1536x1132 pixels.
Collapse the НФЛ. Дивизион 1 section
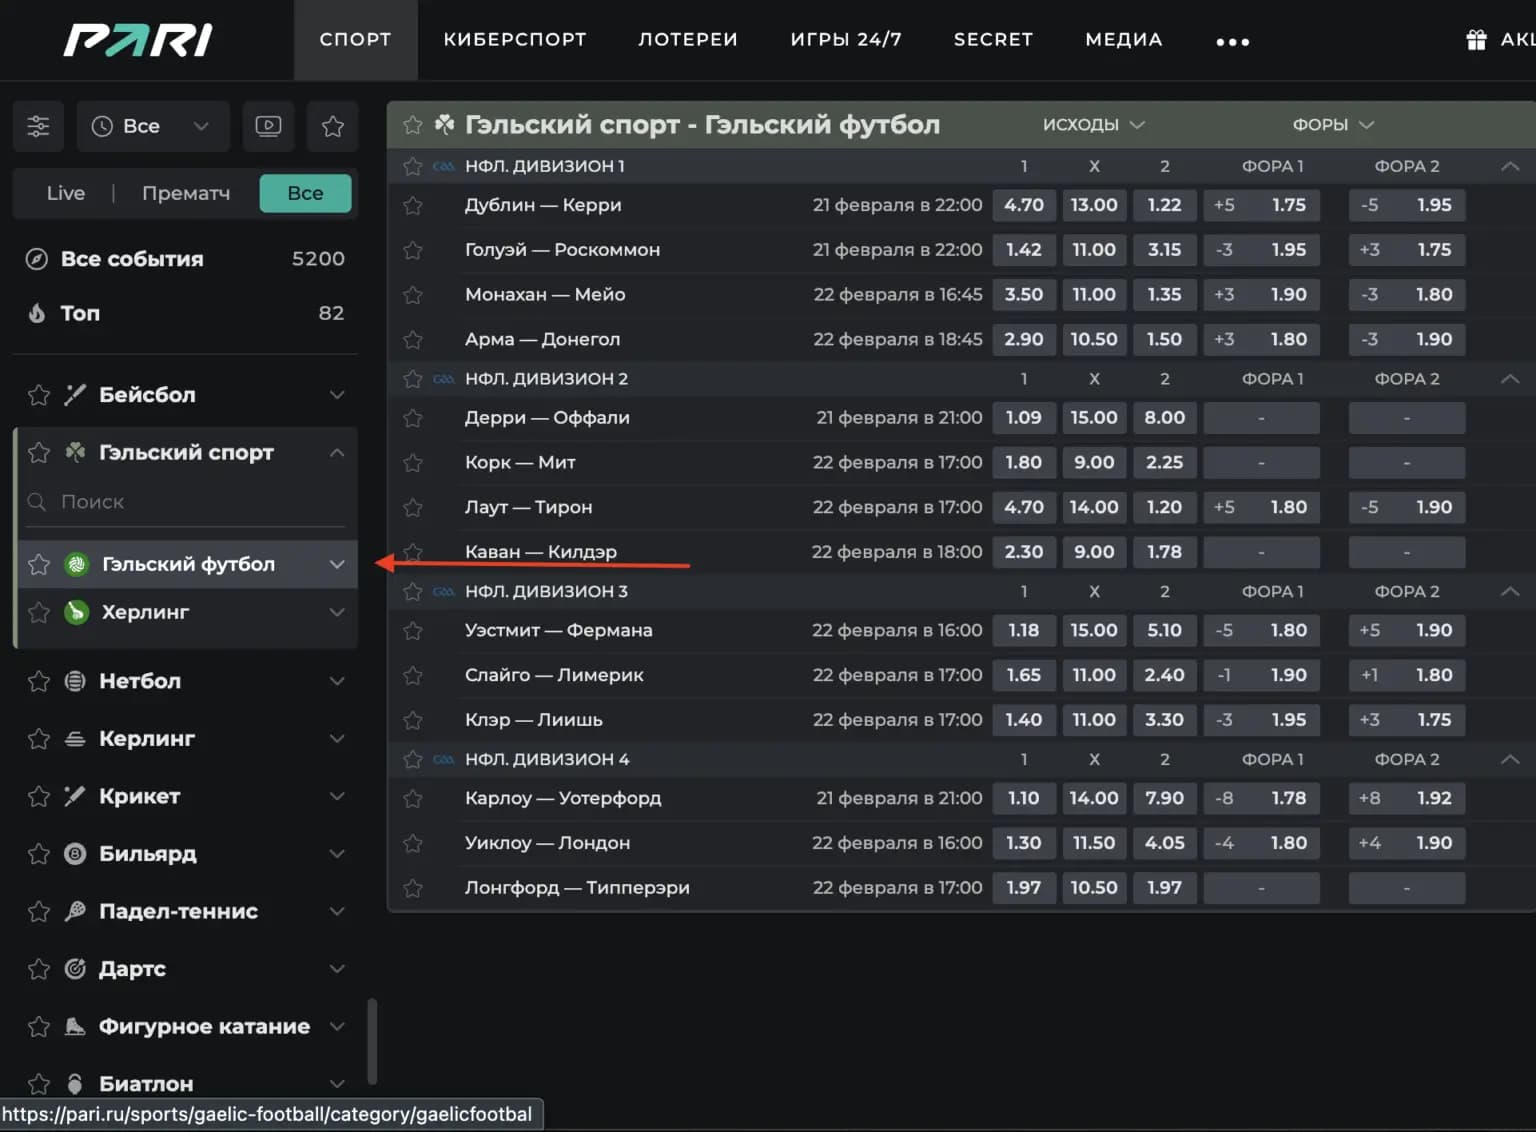(x=1510, y=166)
